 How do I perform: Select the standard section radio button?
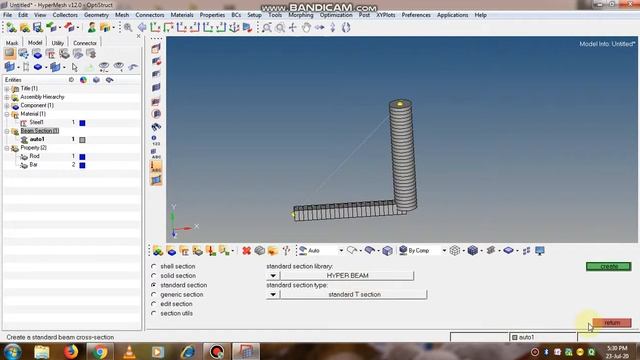pyautogui.click(x=153, y=285)
